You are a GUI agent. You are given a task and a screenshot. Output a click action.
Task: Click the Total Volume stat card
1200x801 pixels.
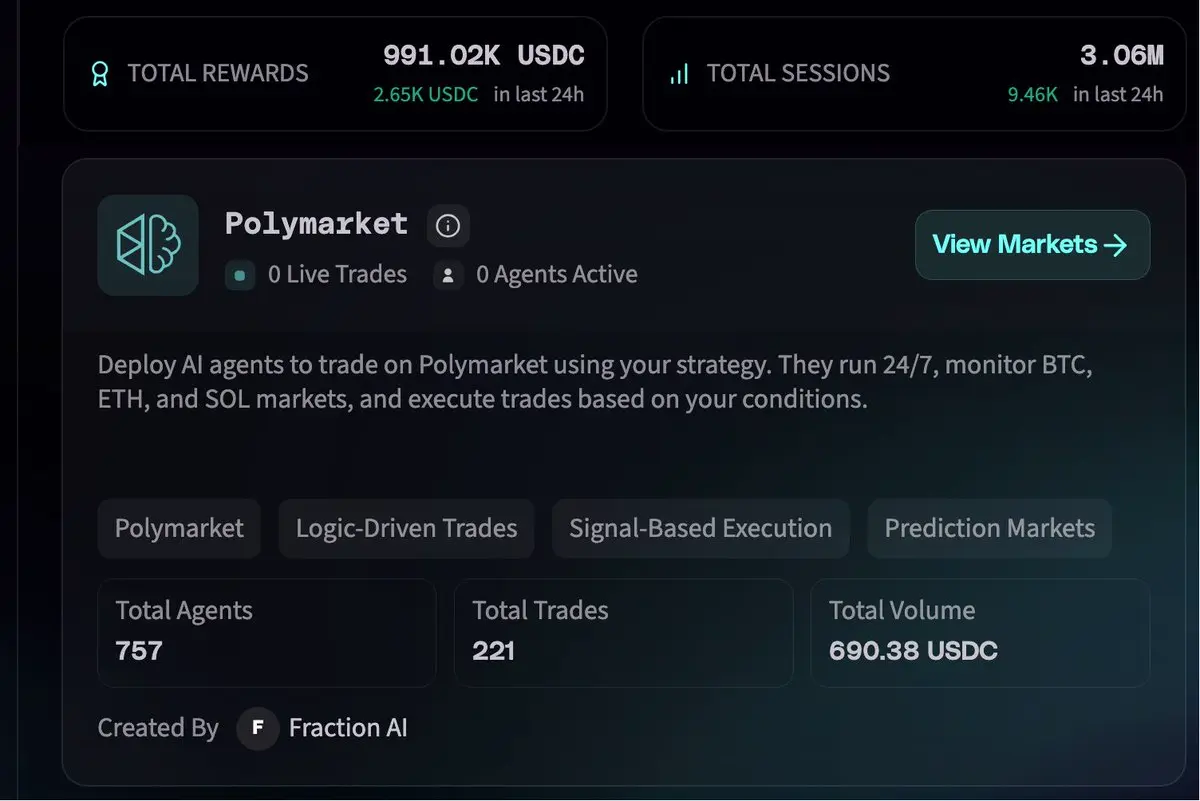point(980,633)
